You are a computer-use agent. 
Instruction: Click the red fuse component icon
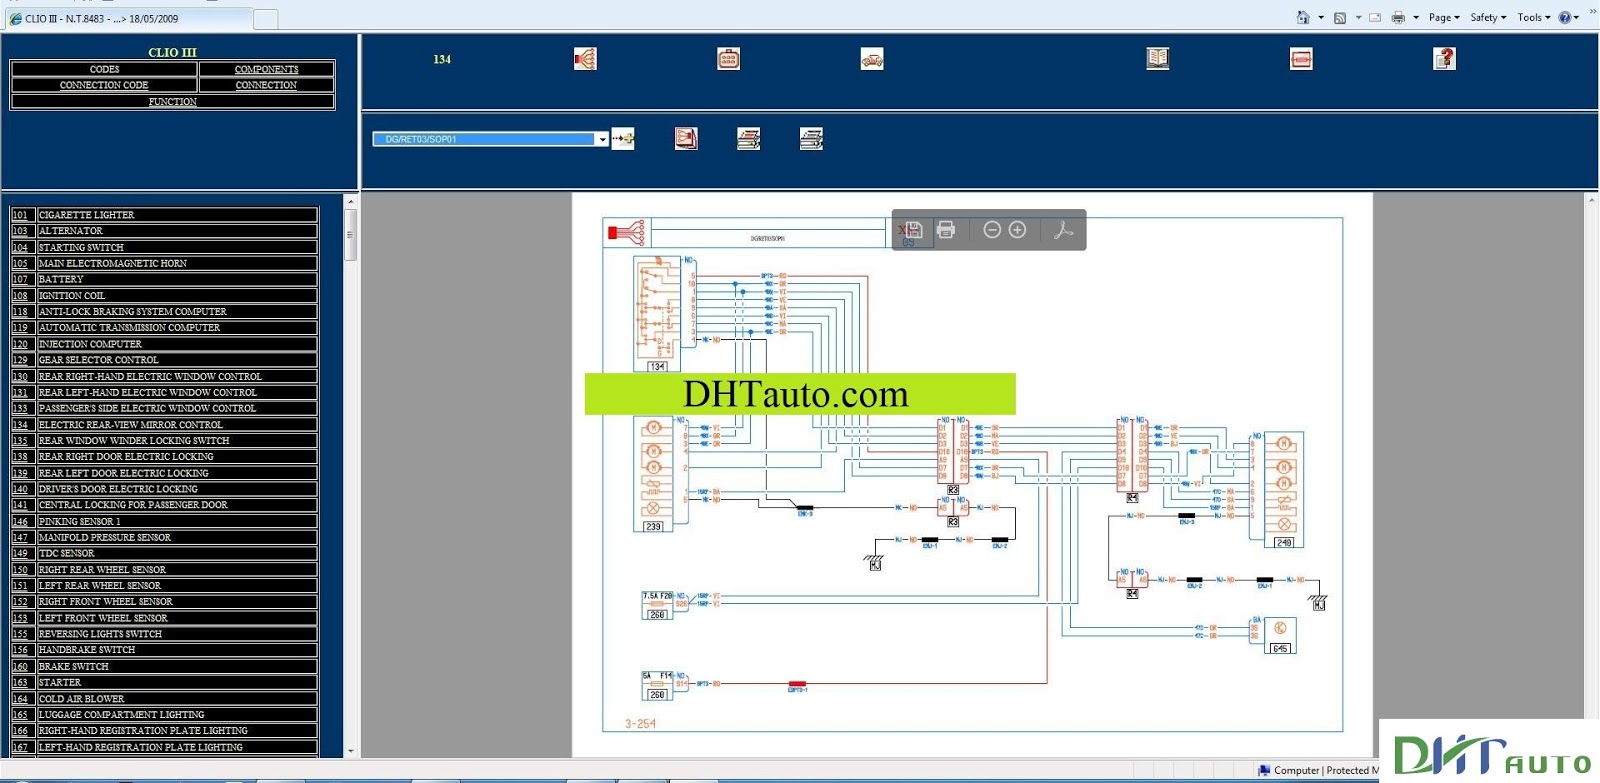(x=1301, y=59)
